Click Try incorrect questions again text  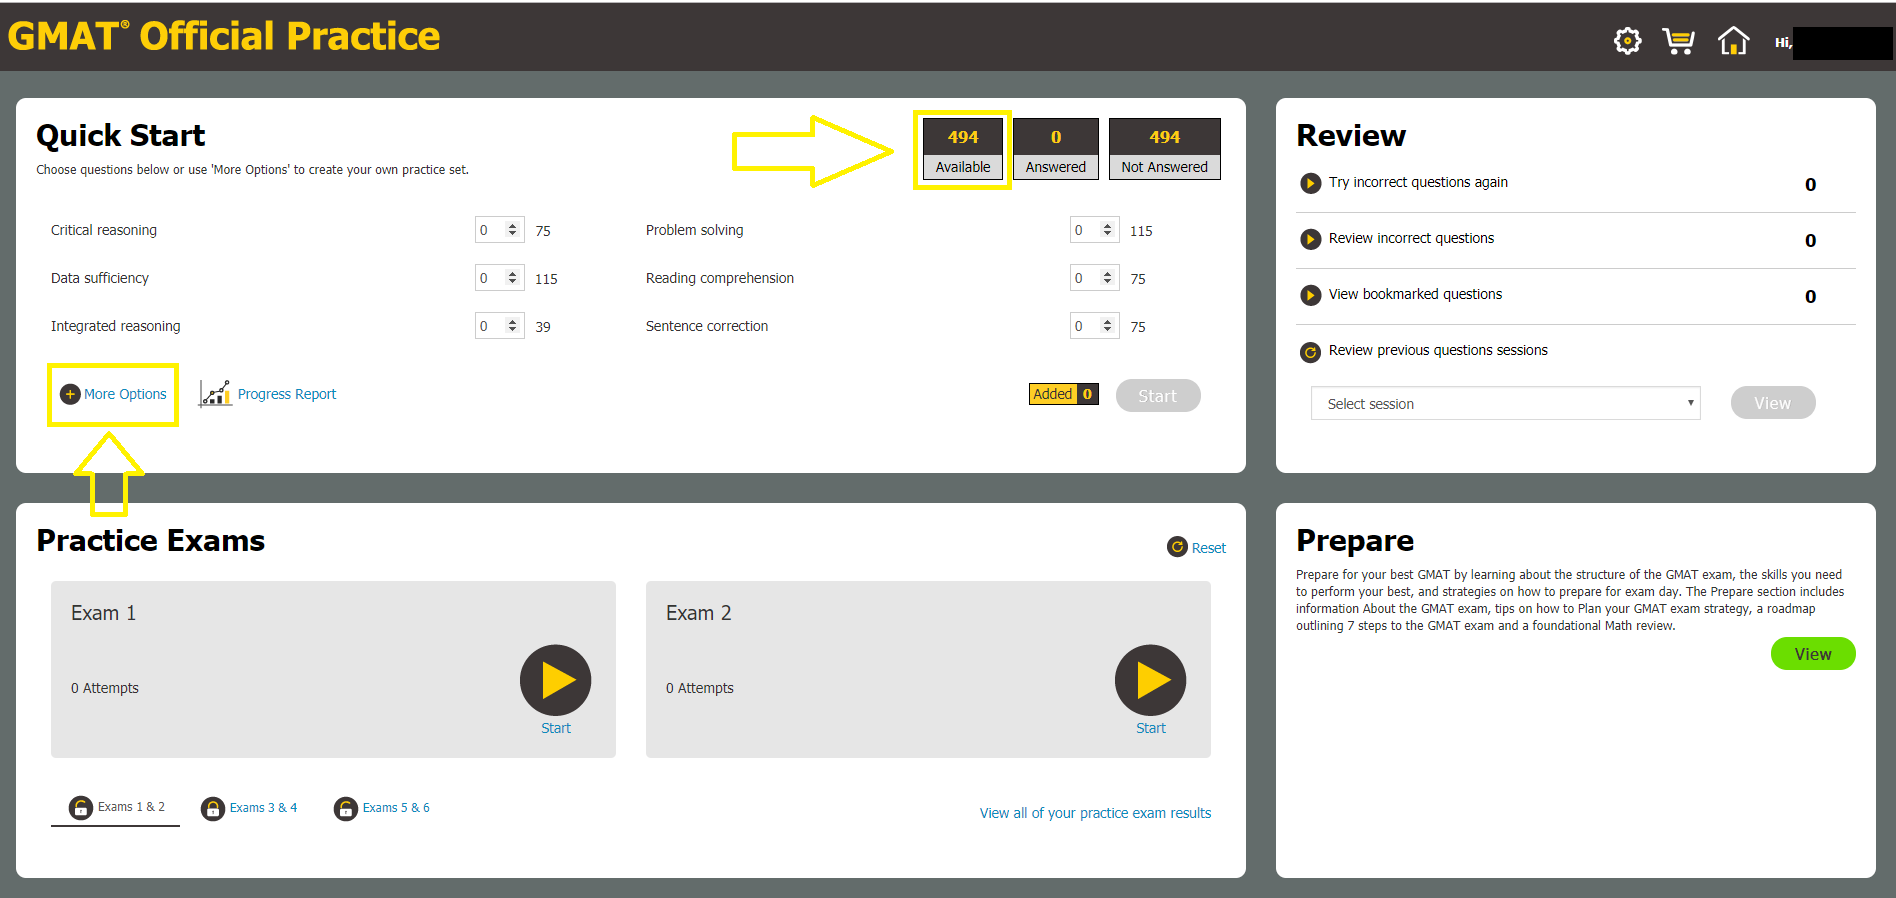1418,182
